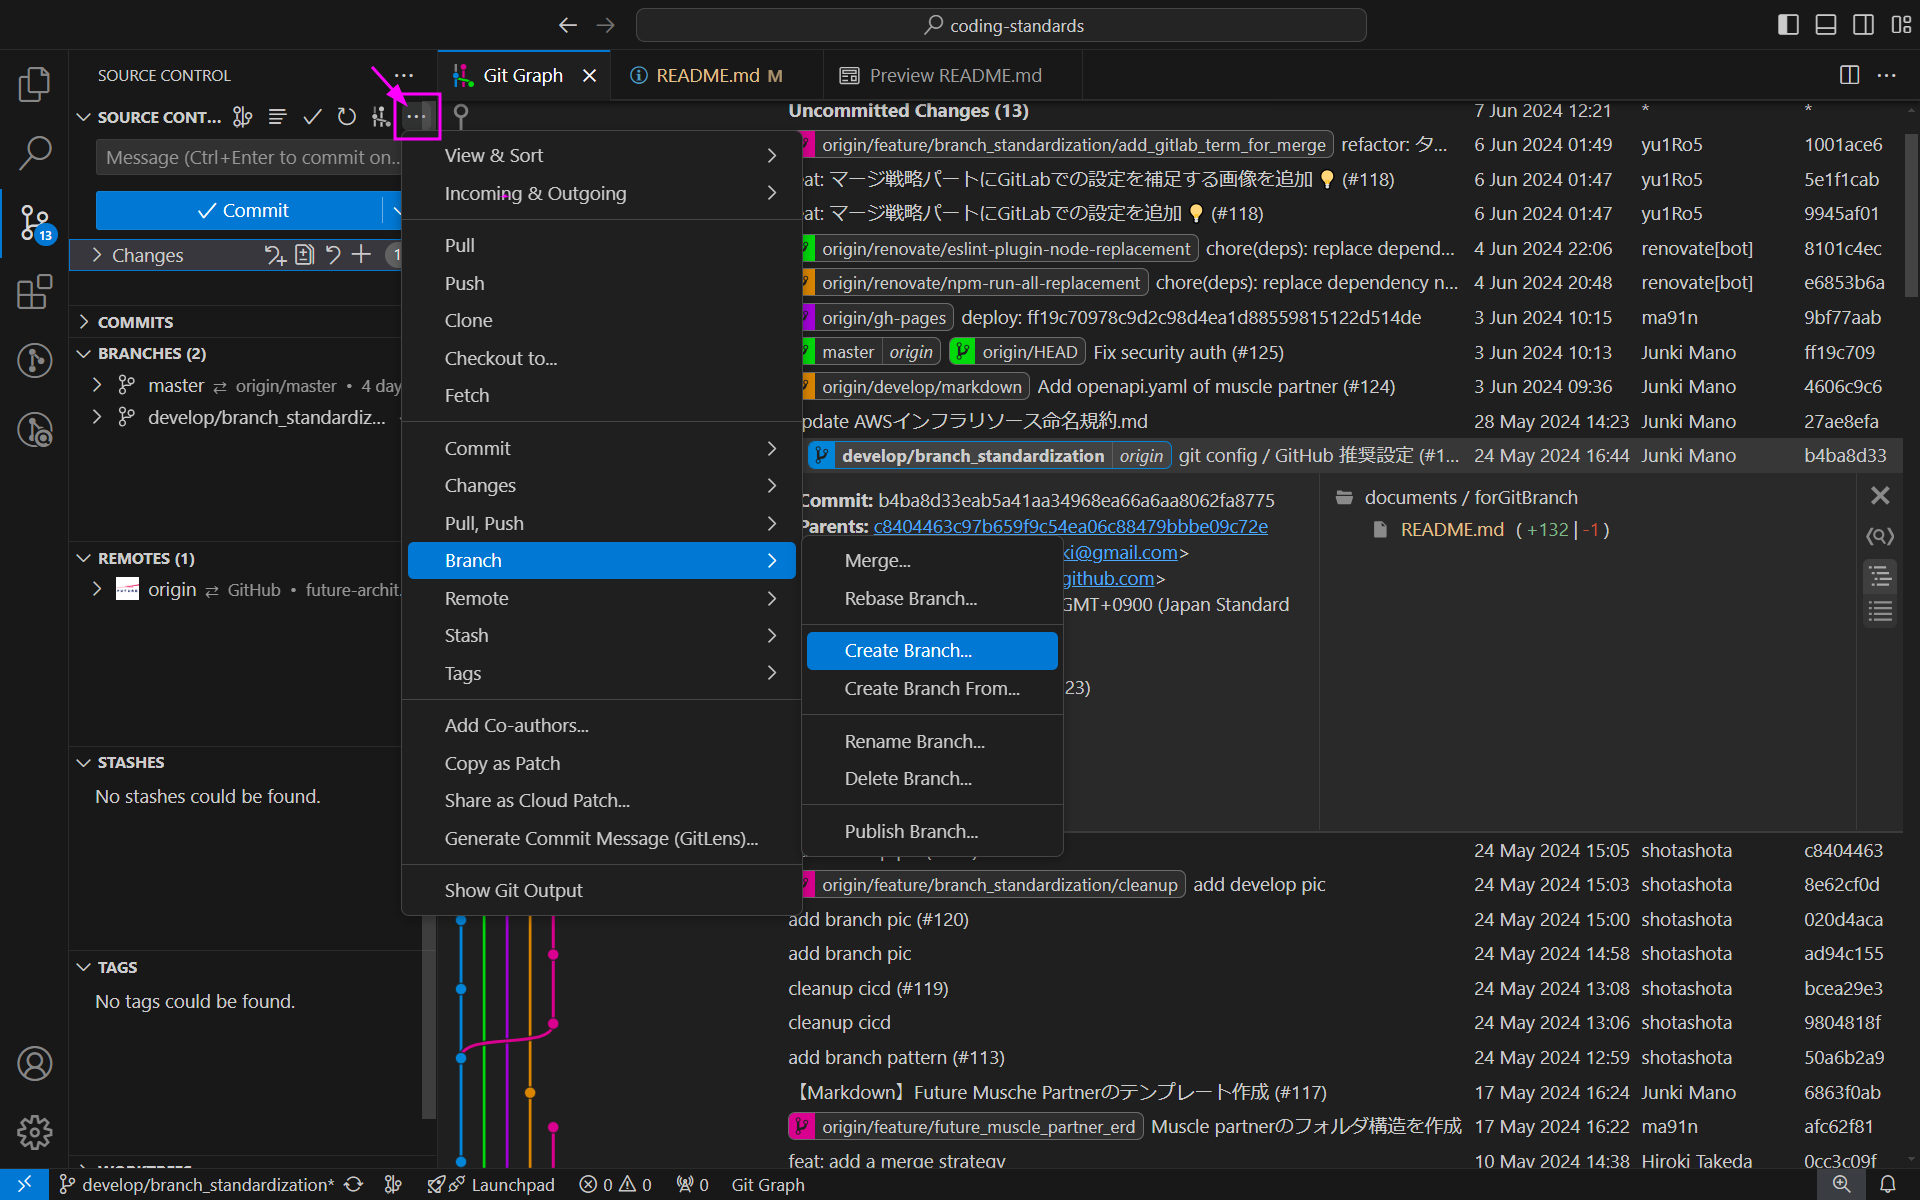Open the Explorer view in activity bar
This screenshot has width=1920, height=1200.
(34, 85)
